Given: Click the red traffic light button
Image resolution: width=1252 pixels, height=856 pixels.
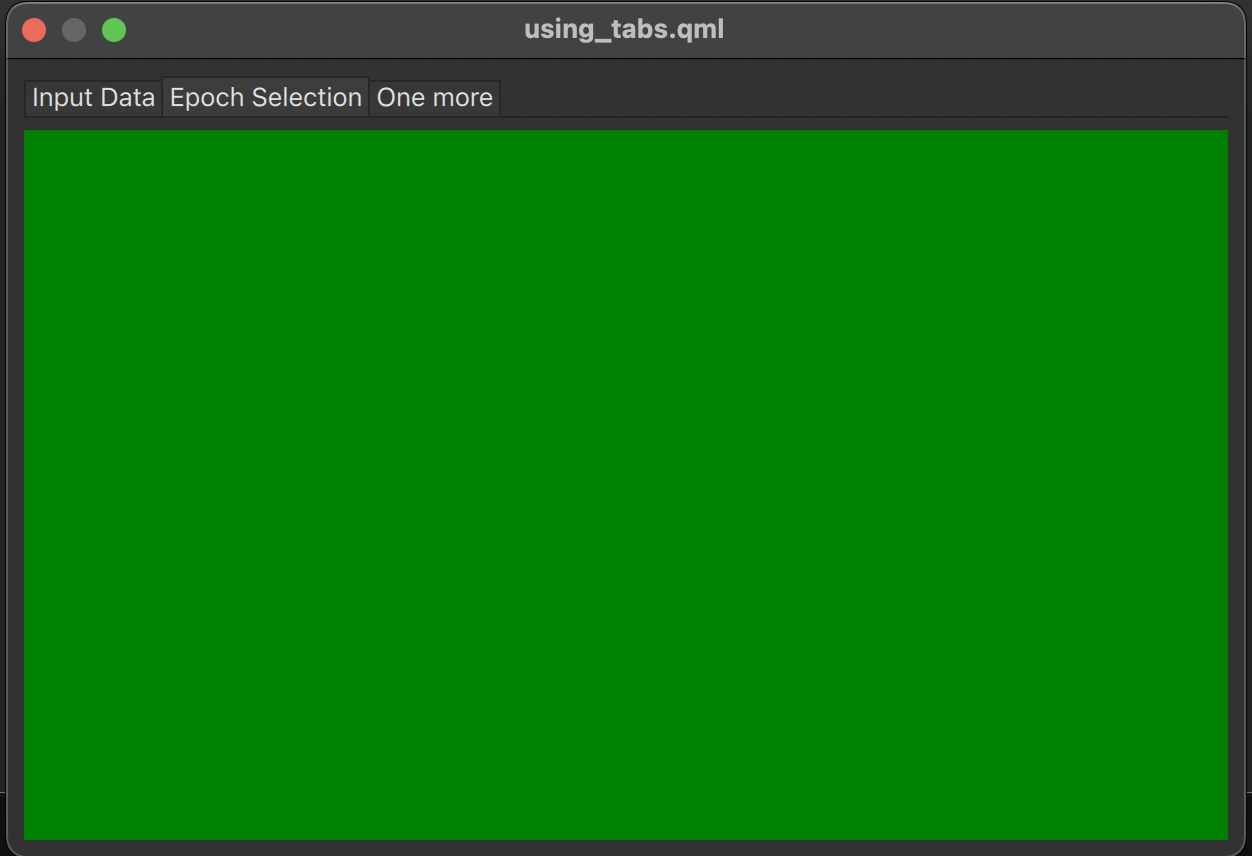Looking at the screenshot, I should point(34,30).
